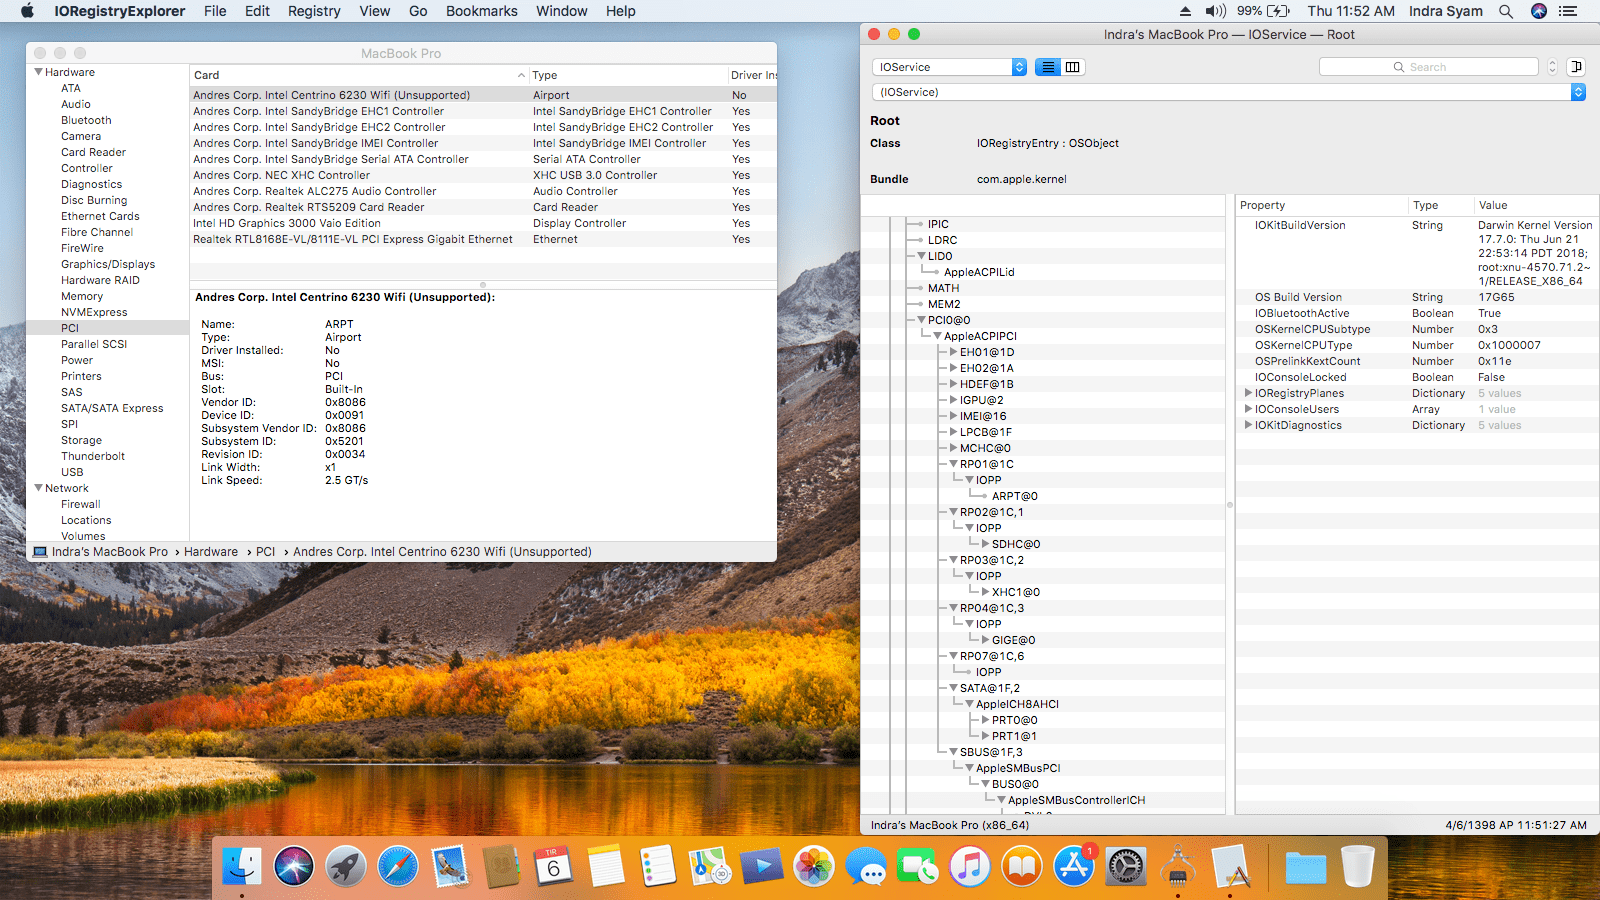Open System Preferences gear in Dock
This screenshot has height=900, width=1600.
point(1126,866)
